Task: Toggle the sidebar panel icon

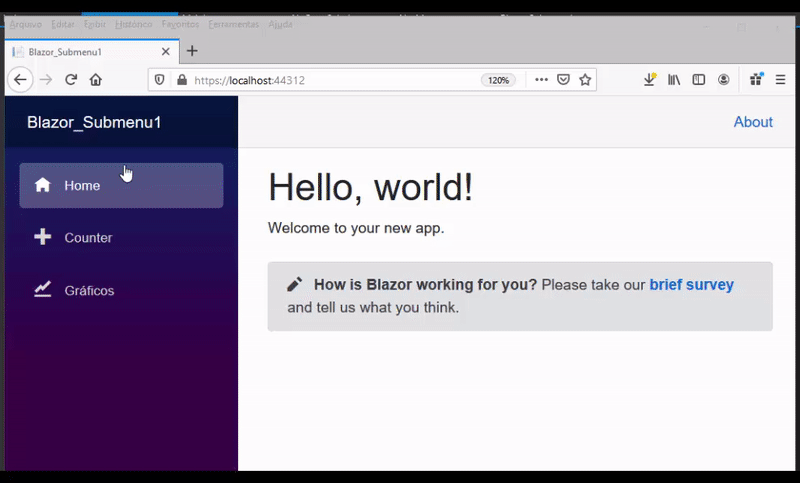Action: pyautogui.click(x=698, y=80)
